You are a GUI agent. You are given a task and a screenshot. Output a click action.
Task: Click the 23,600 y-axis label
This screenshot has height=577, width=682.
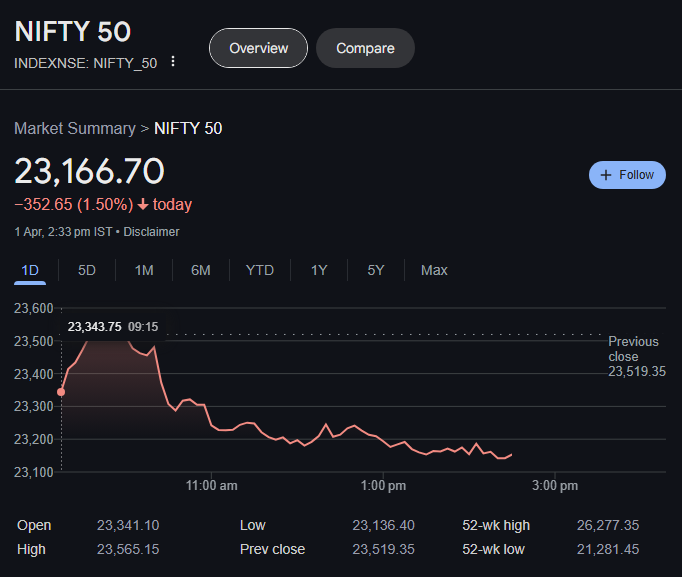click(33, 308)
